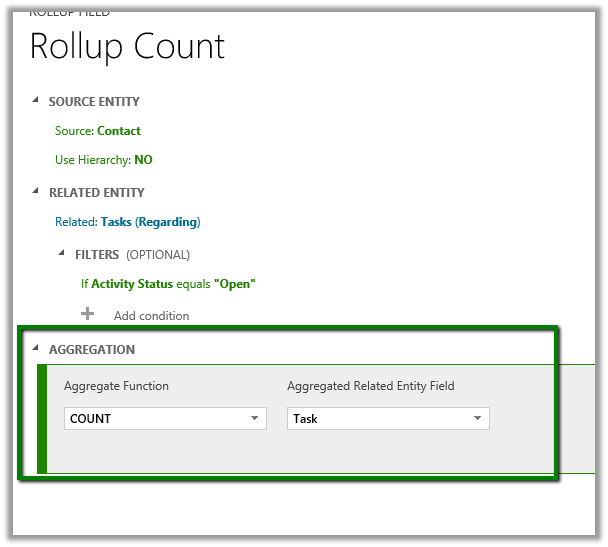
Task: Open the Aggregate Function COUNT dropdown
Action: coord(165,418)
